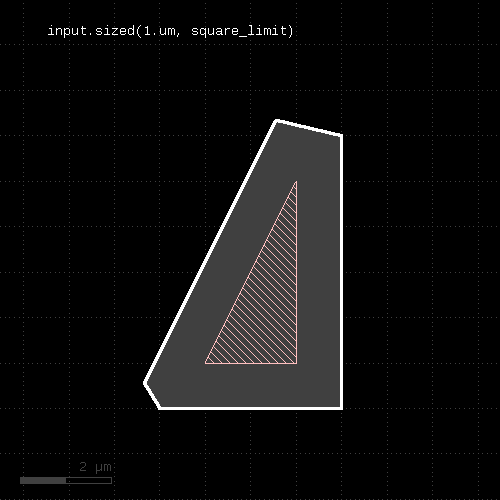This screenshot has width=500, height=500.
Task: Click the top vertex of the hatched triangle
Action: click(296, 182)
